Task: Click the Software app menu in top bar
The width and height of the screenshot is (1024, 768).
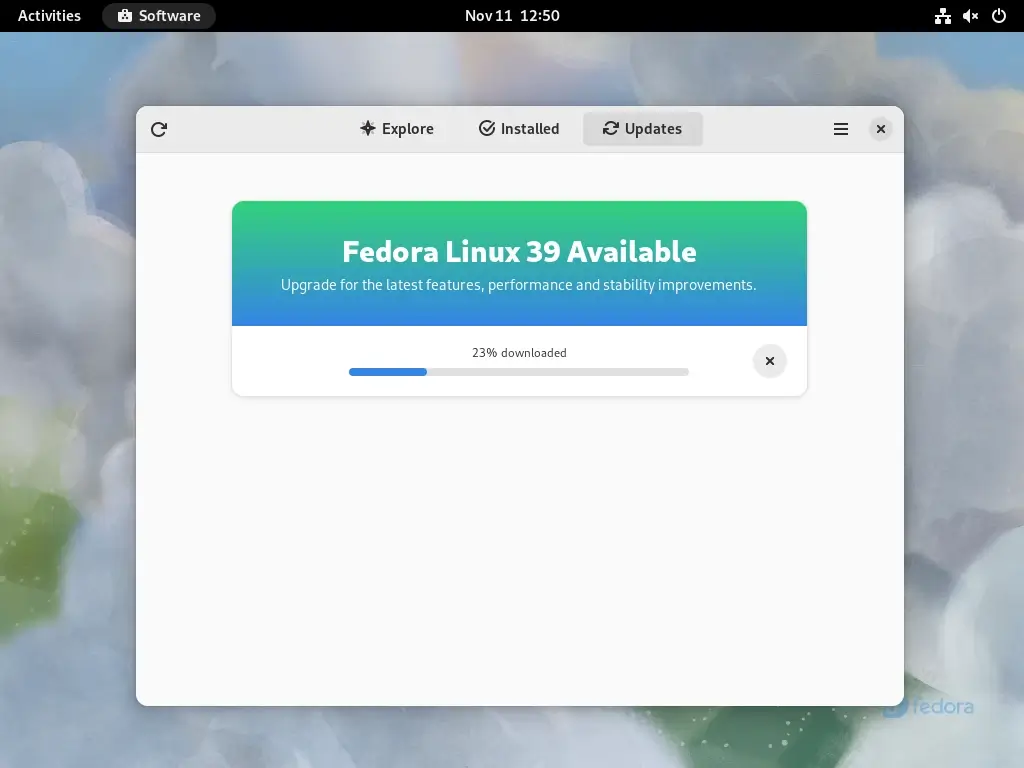Action: [159, 16]
